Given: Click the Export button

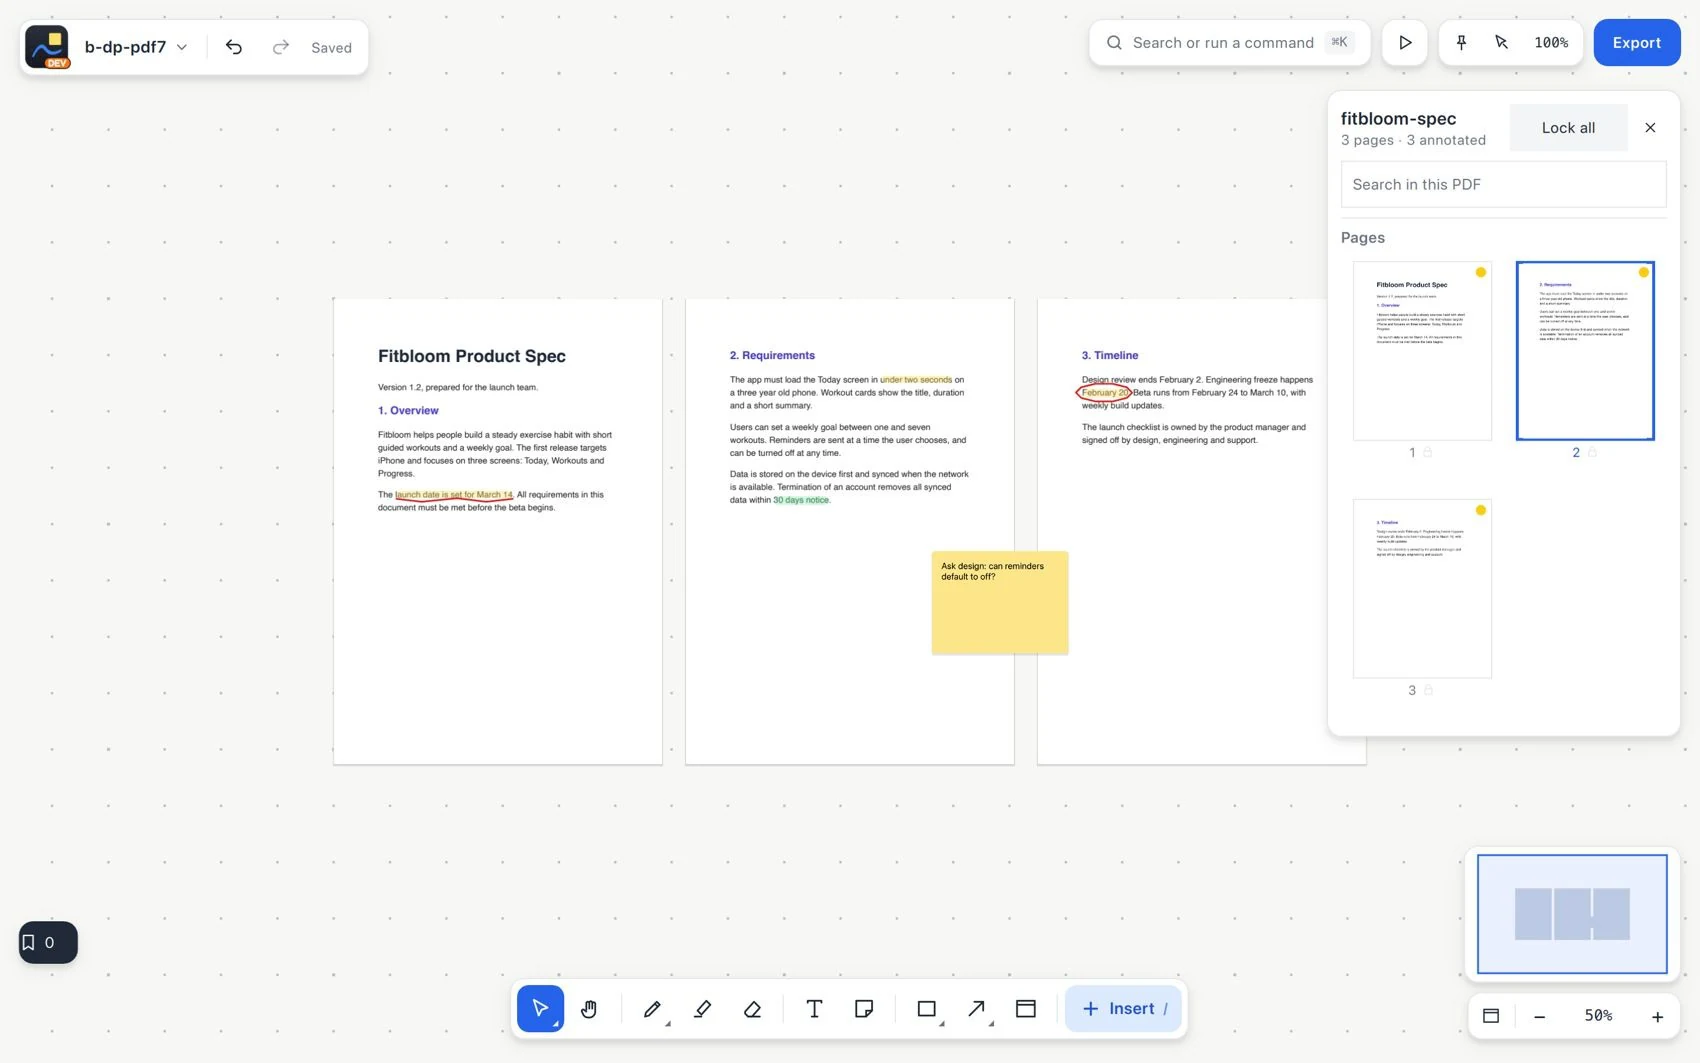Looking at the screenshot, I should click(1636, 42).
